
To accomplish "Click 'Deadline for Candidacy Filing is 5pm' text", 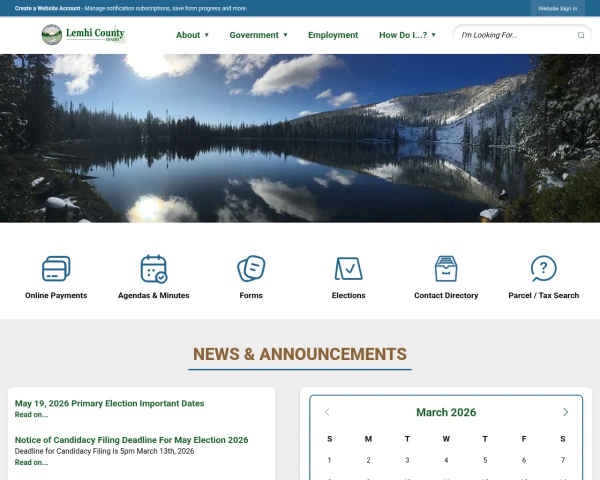I will (x=104, y=451).
